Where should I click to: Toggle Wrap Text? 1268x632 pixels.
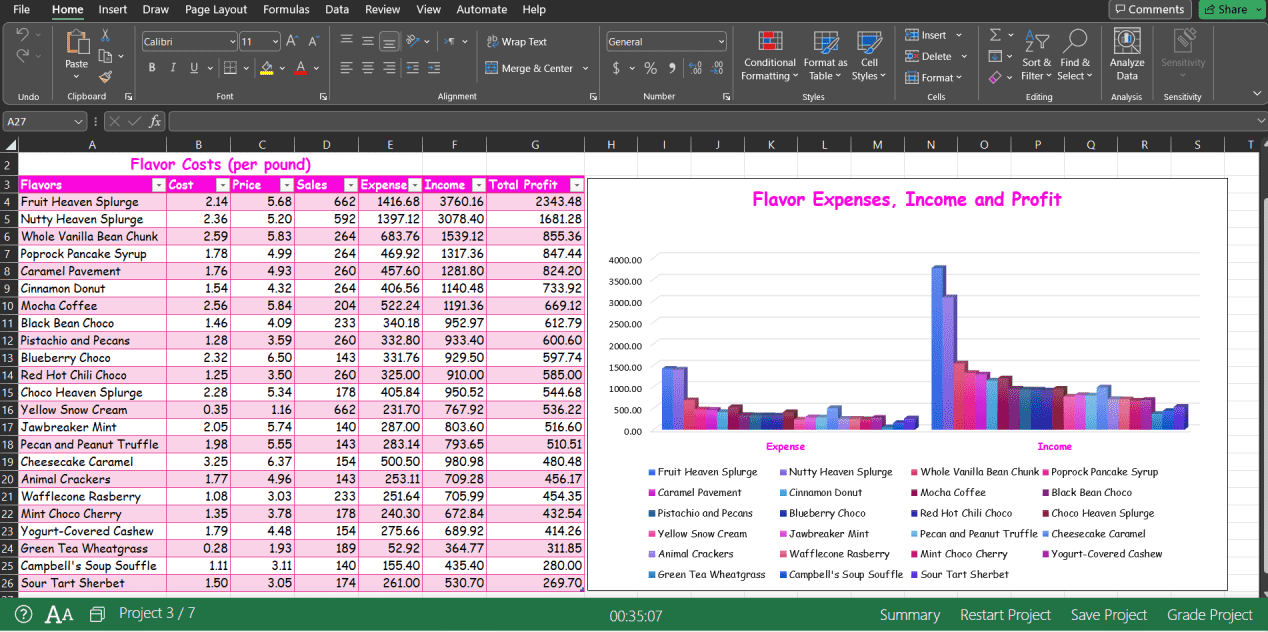517,42
